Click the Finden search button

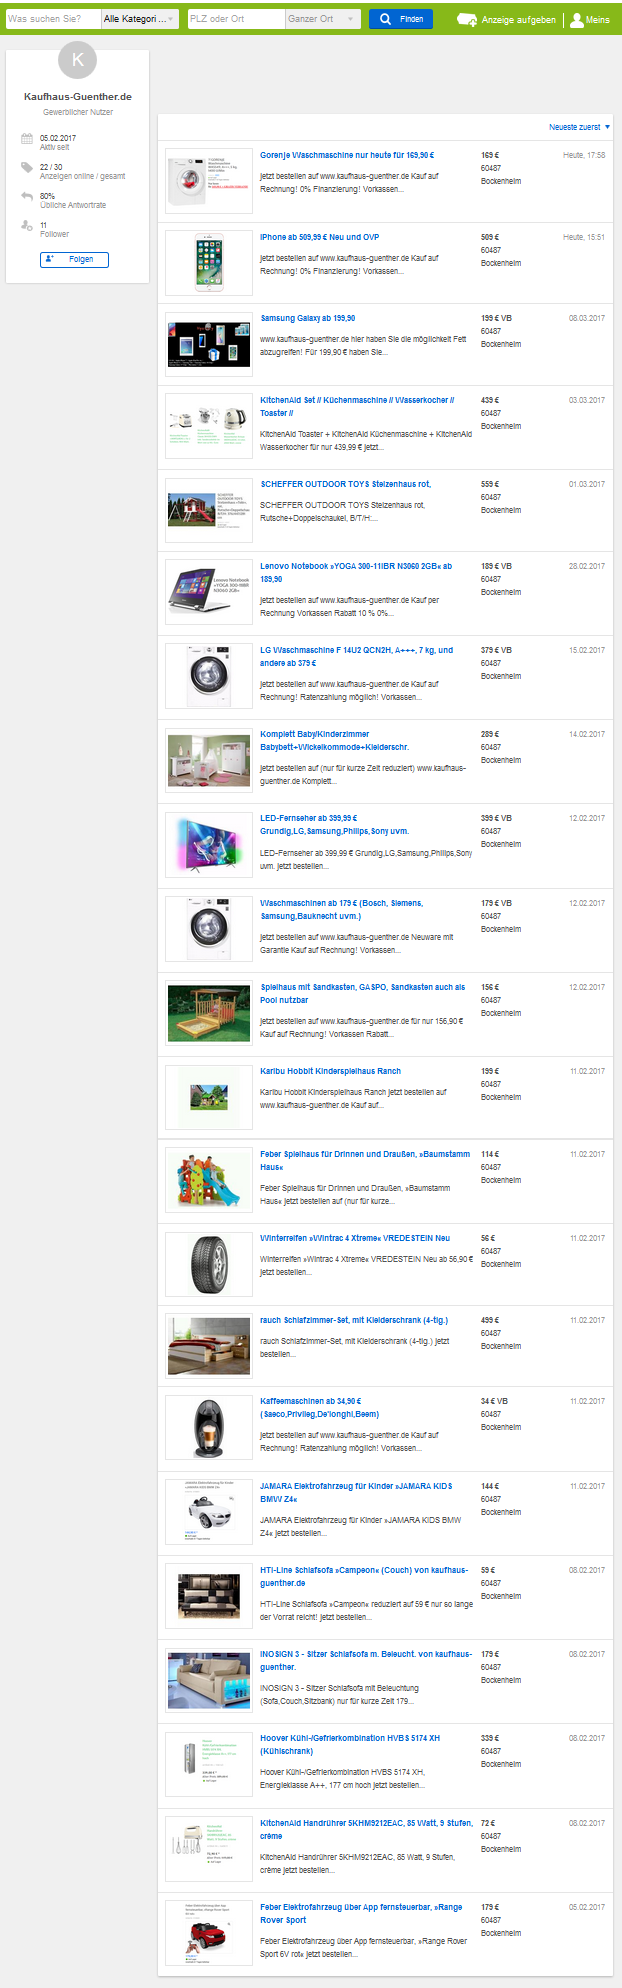401,19
